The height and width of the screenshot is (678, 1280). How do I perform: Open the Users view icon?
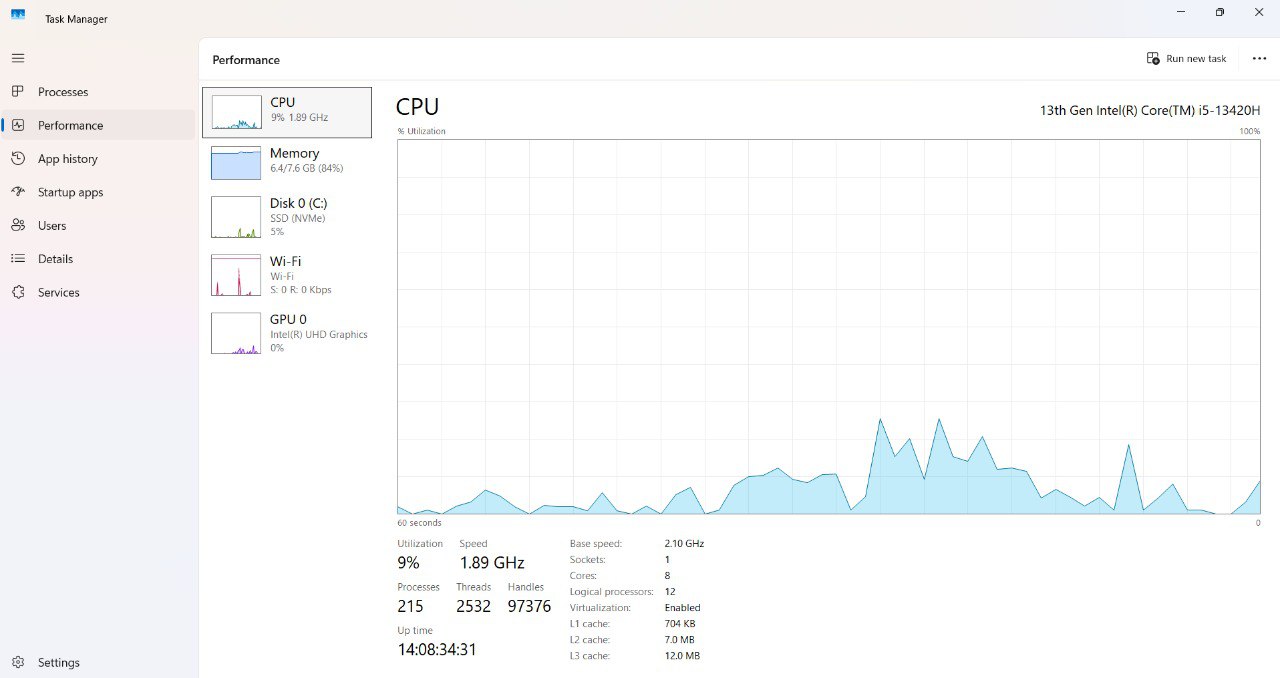click(x=18, y=225)
